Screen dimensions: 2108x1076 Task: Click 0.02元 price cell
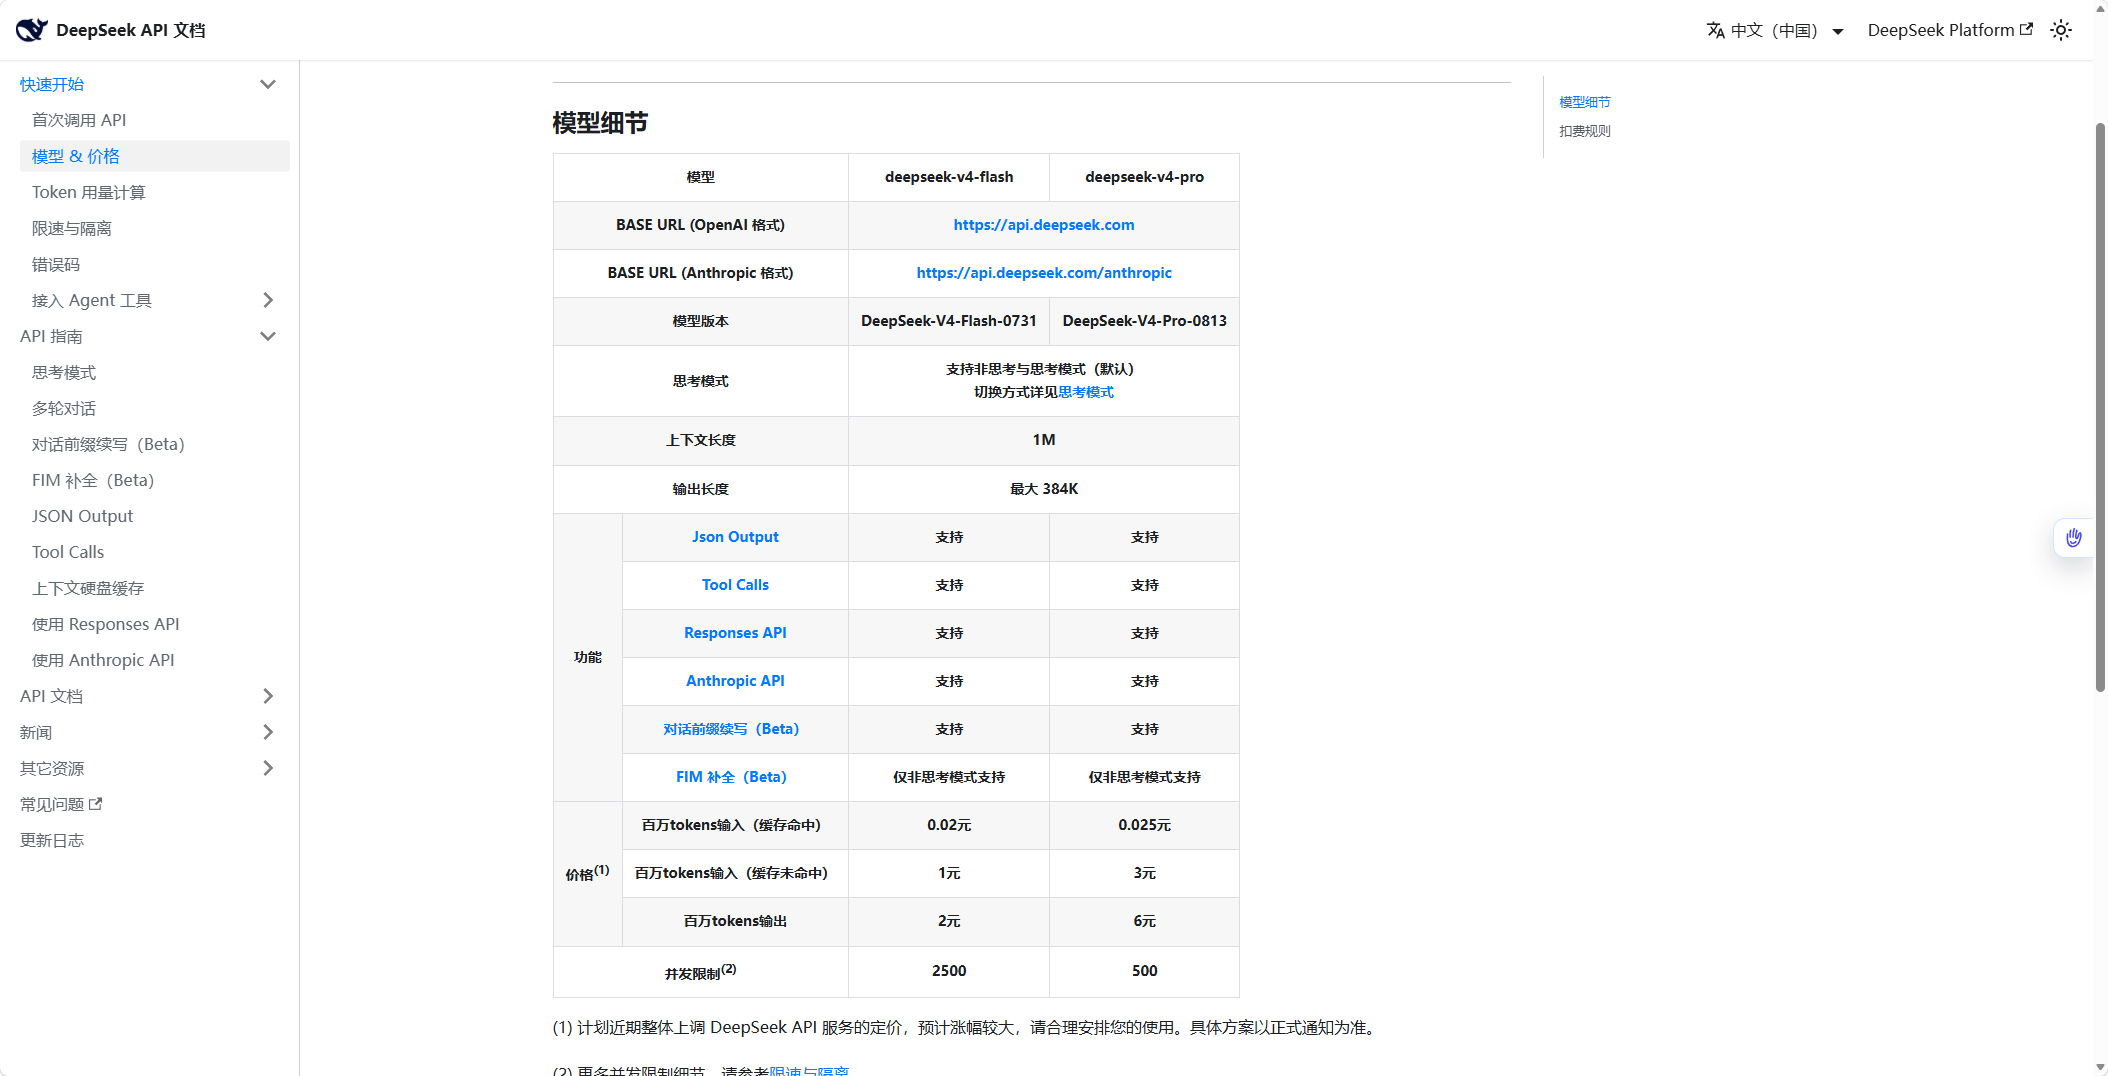tap(949, 825)
